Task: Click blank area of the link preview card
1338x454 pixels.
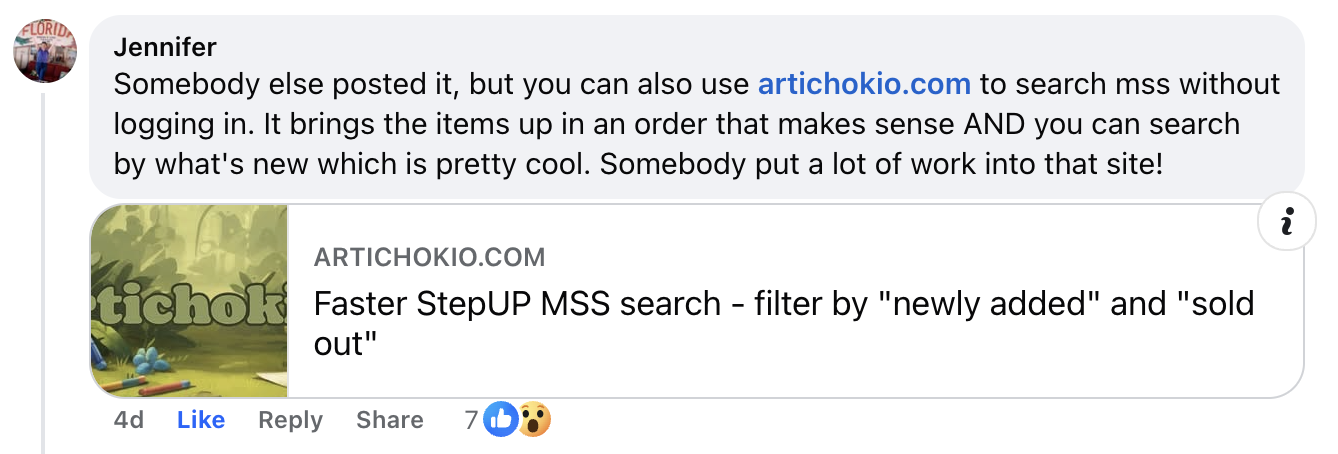Action: tap(900, 365)
